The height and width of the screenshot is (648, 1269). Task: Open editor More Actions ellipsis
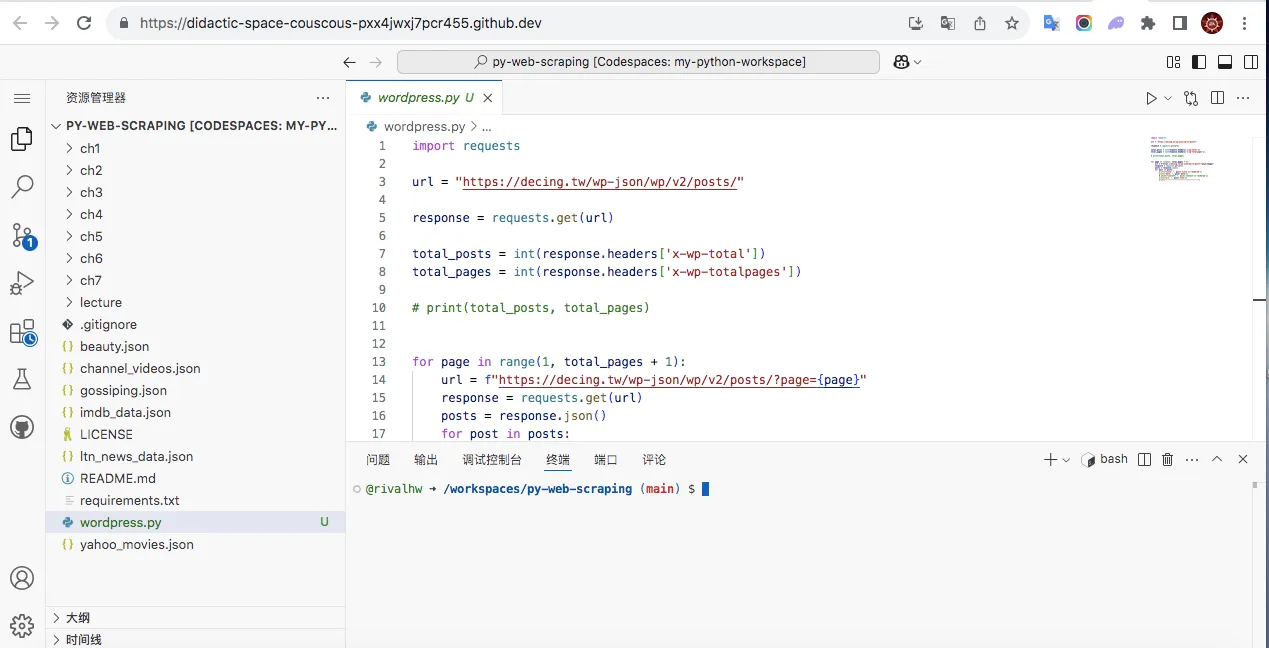click(x=1243, y=98)
